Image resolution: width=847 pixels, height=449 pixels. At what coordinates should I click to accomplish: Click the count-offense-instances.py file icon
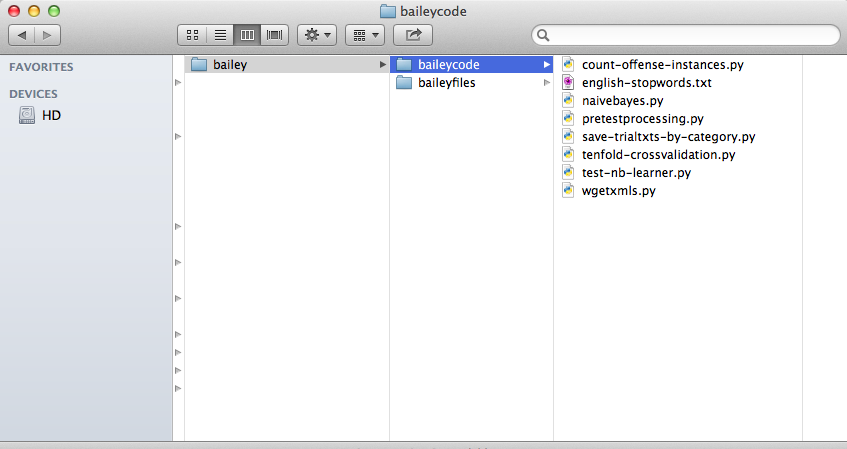tap(568, 65)
